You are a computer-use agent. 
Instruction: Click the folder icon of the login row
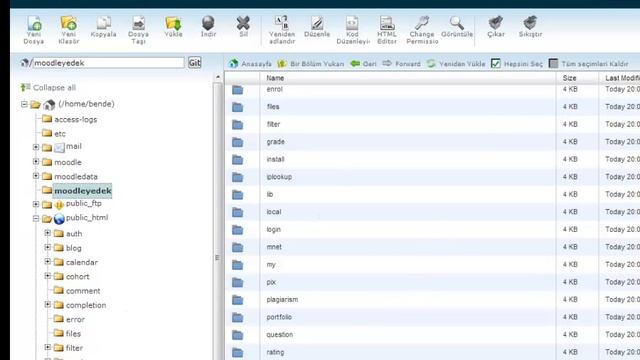[238, 230]
